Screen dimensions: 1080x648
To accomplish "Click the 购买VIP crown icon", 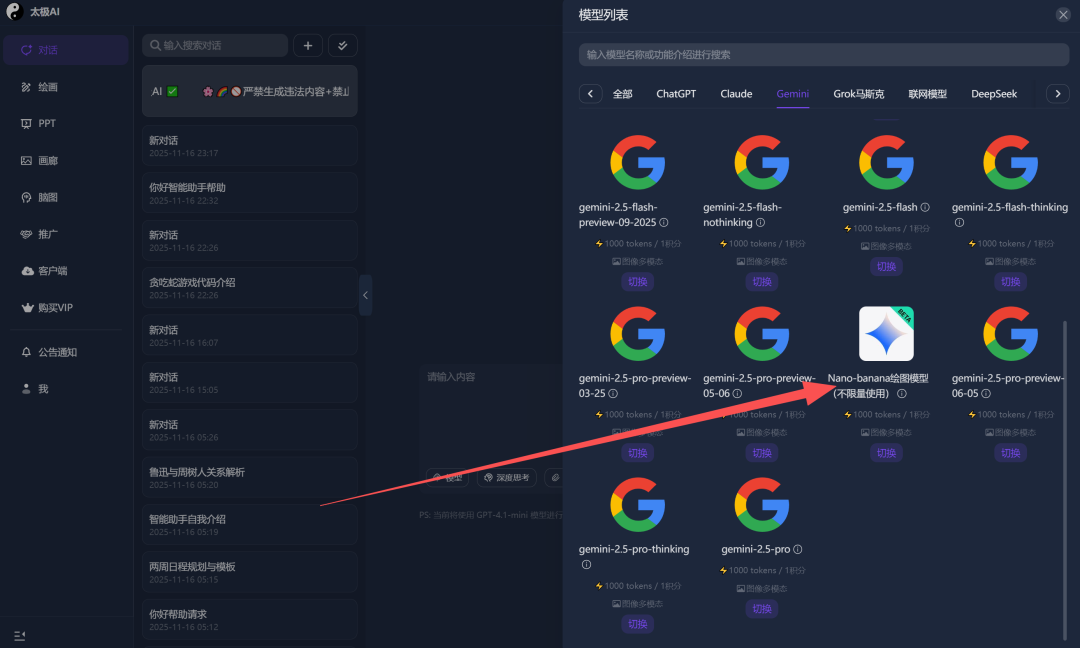I will click(x=28, y=308).
